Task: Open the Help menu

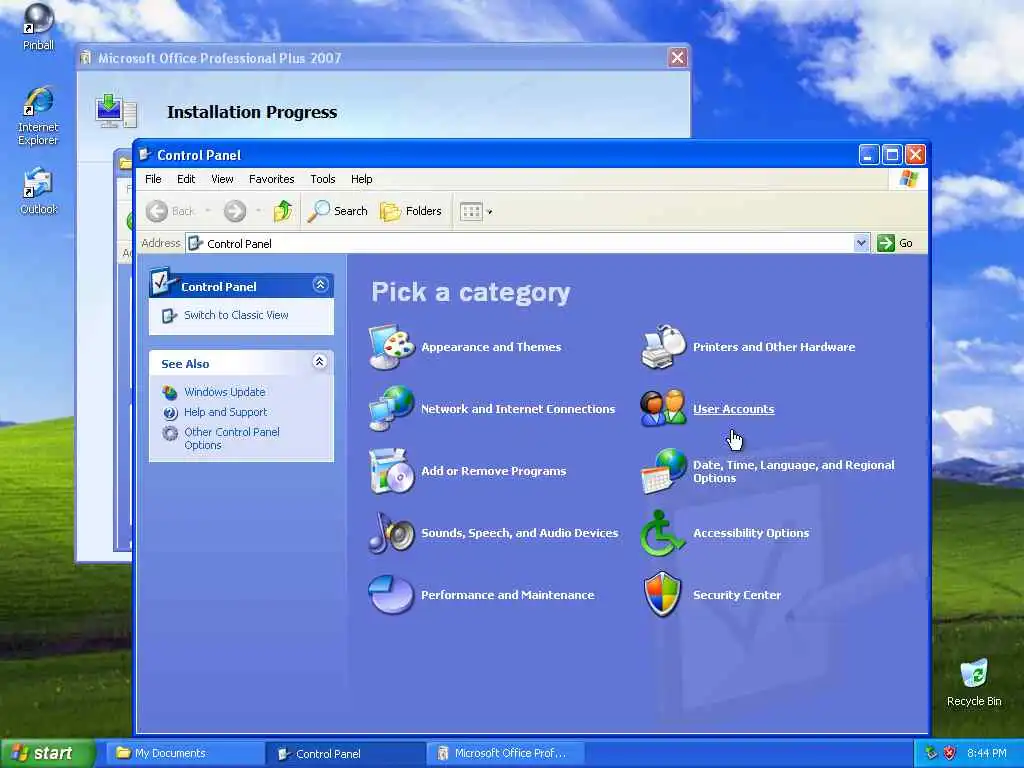Action: click(361, 179)
